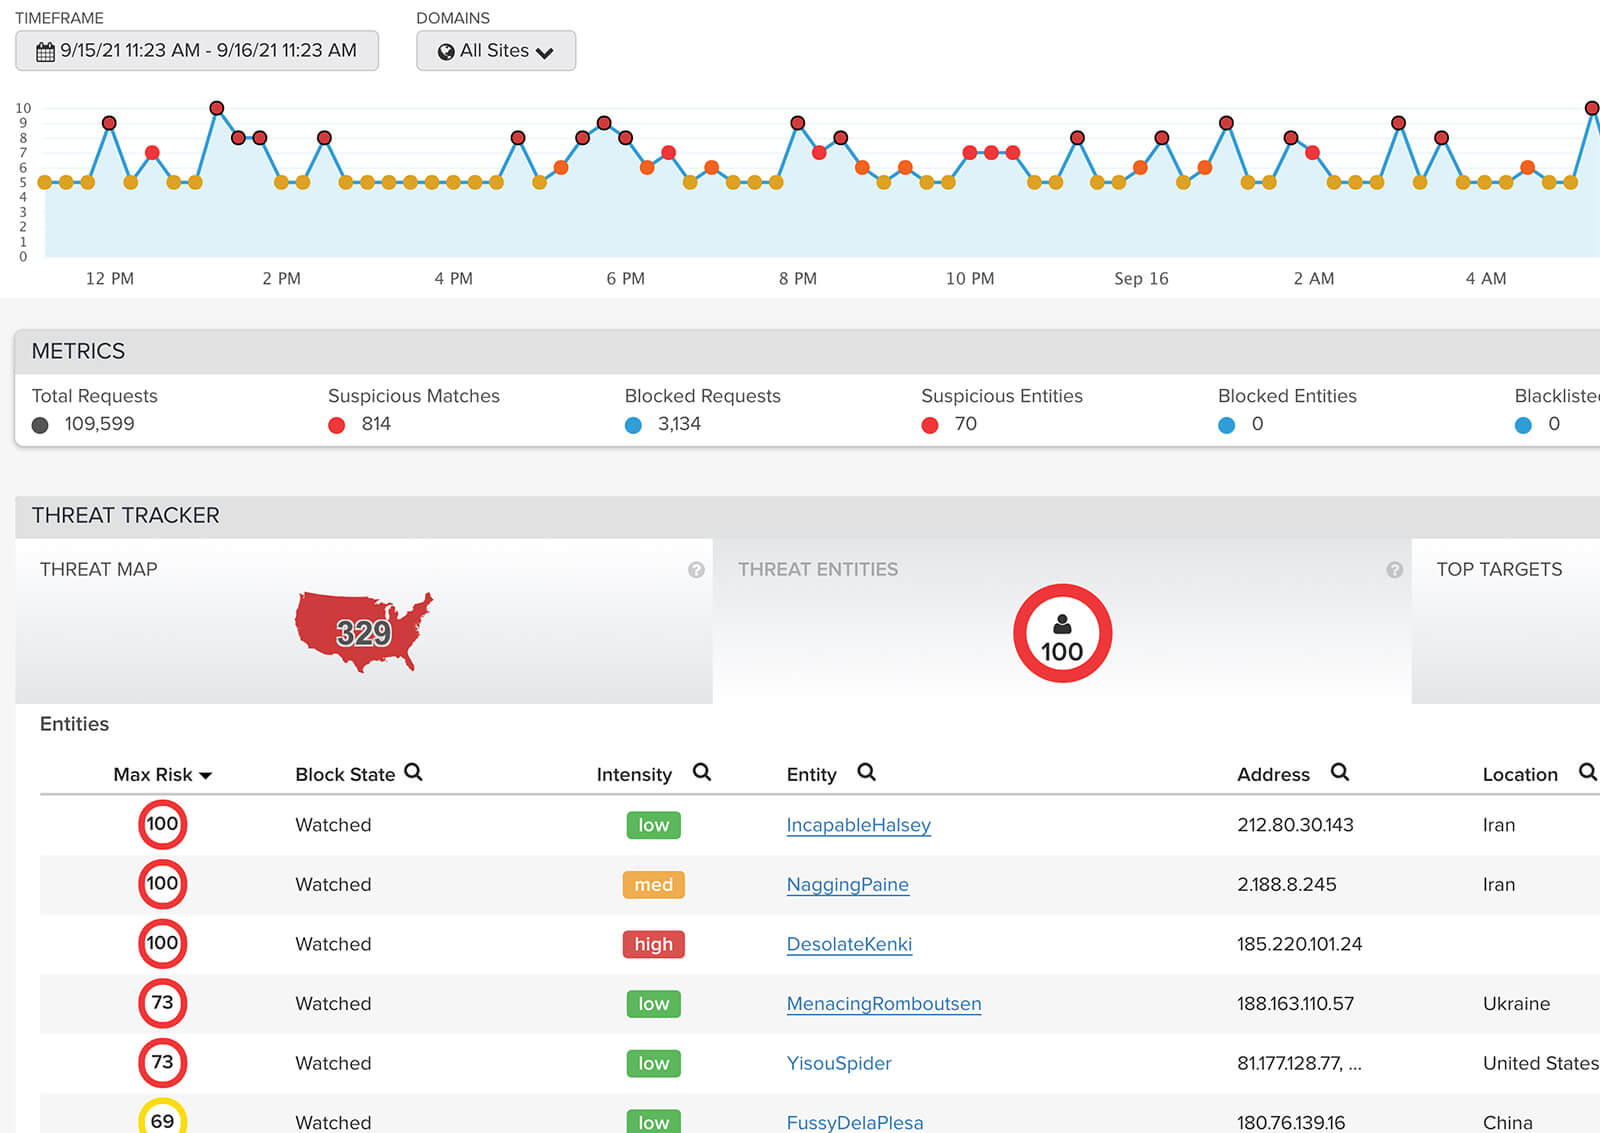Click the globe icon beside All Sites
Screen dimensions: 1600x1133
(x=446, y=52)
